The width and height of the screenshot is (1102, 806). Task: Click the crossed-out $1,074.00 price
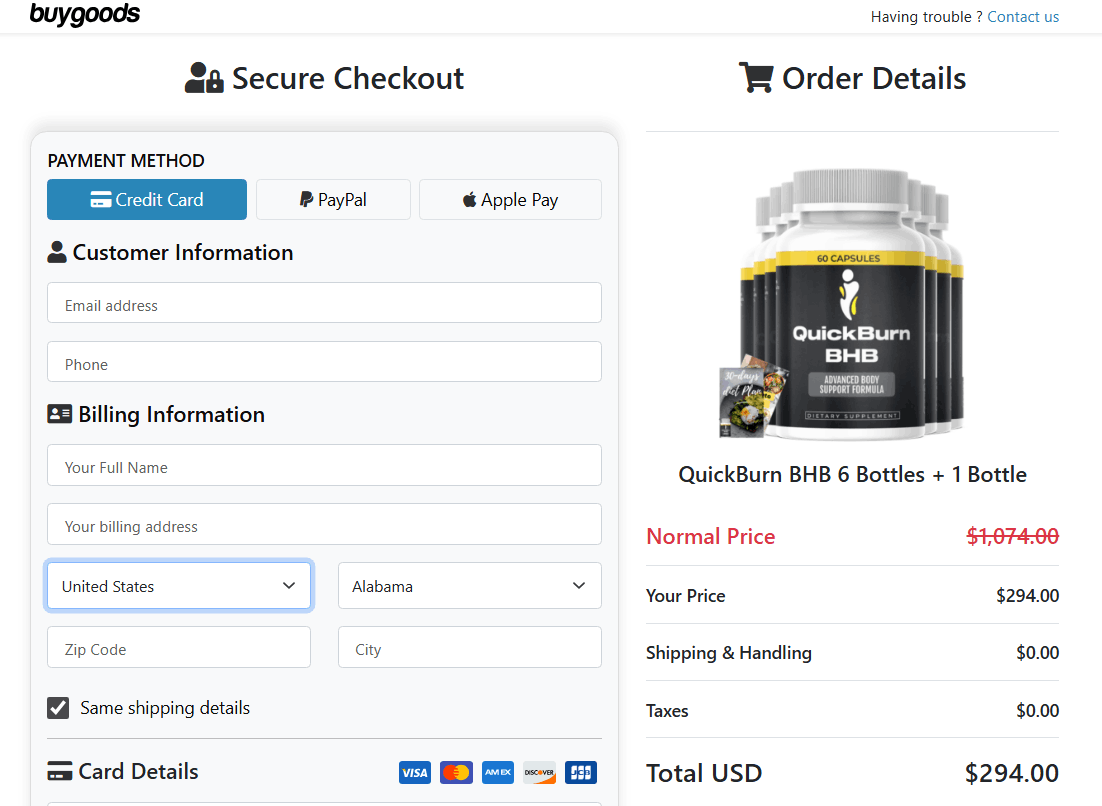[x=1012, y=536]
